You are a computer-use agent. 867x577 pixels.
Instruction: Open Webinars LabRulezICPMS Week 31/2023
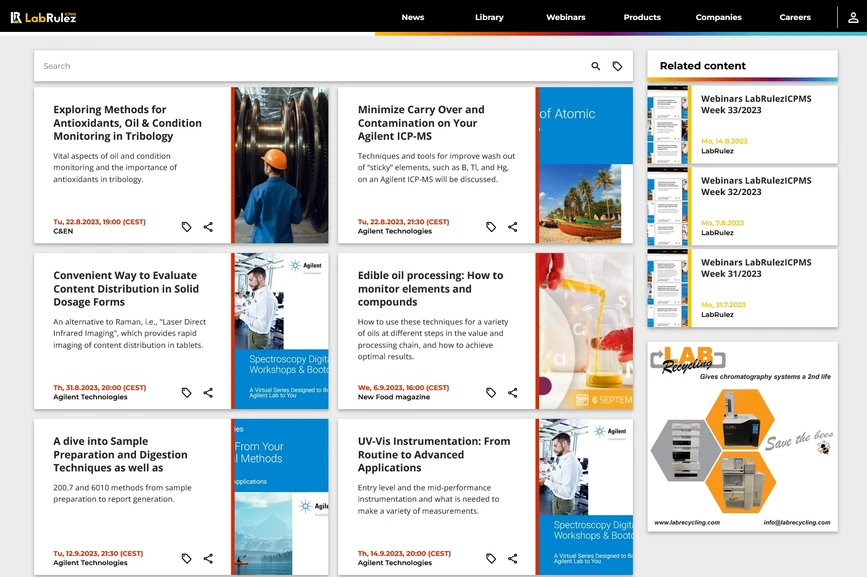tap(756, 268)
